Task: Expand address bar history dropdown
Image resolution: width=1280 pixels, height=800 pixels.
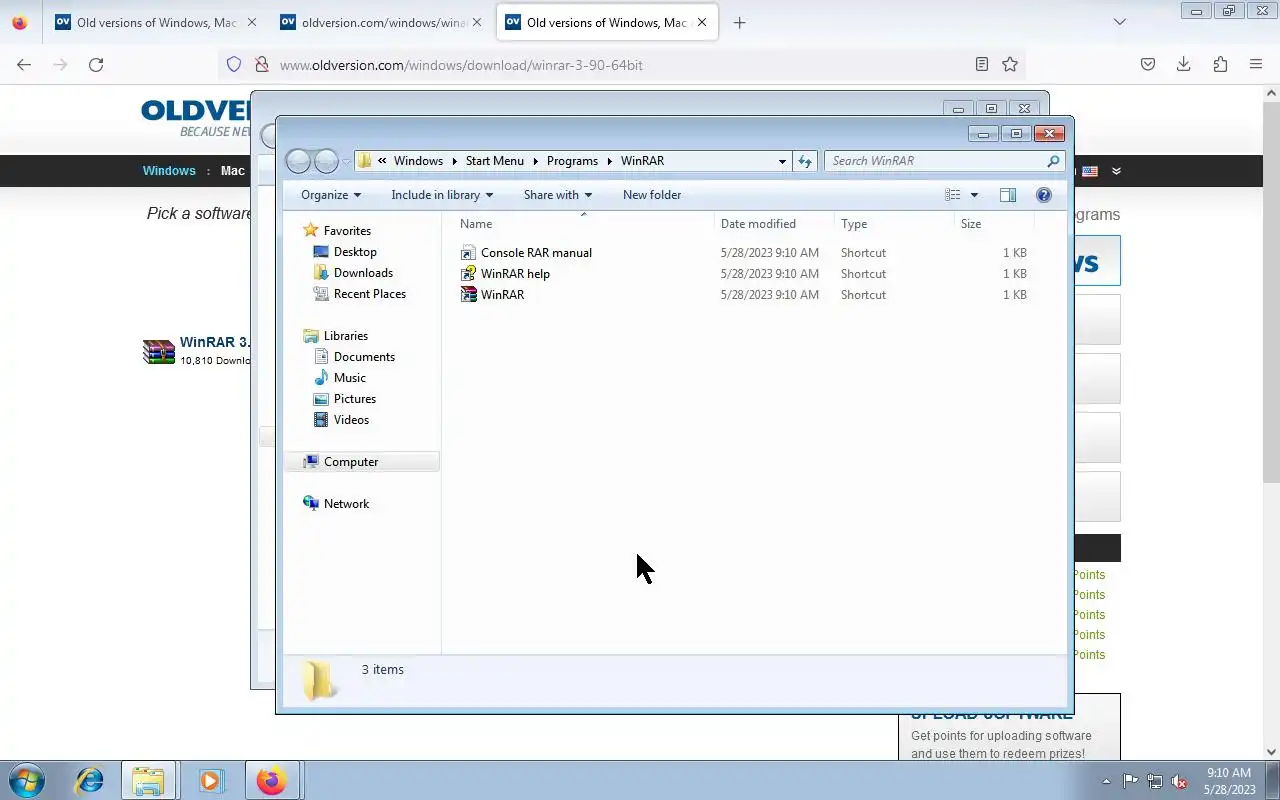Action: tap(782, 161)
